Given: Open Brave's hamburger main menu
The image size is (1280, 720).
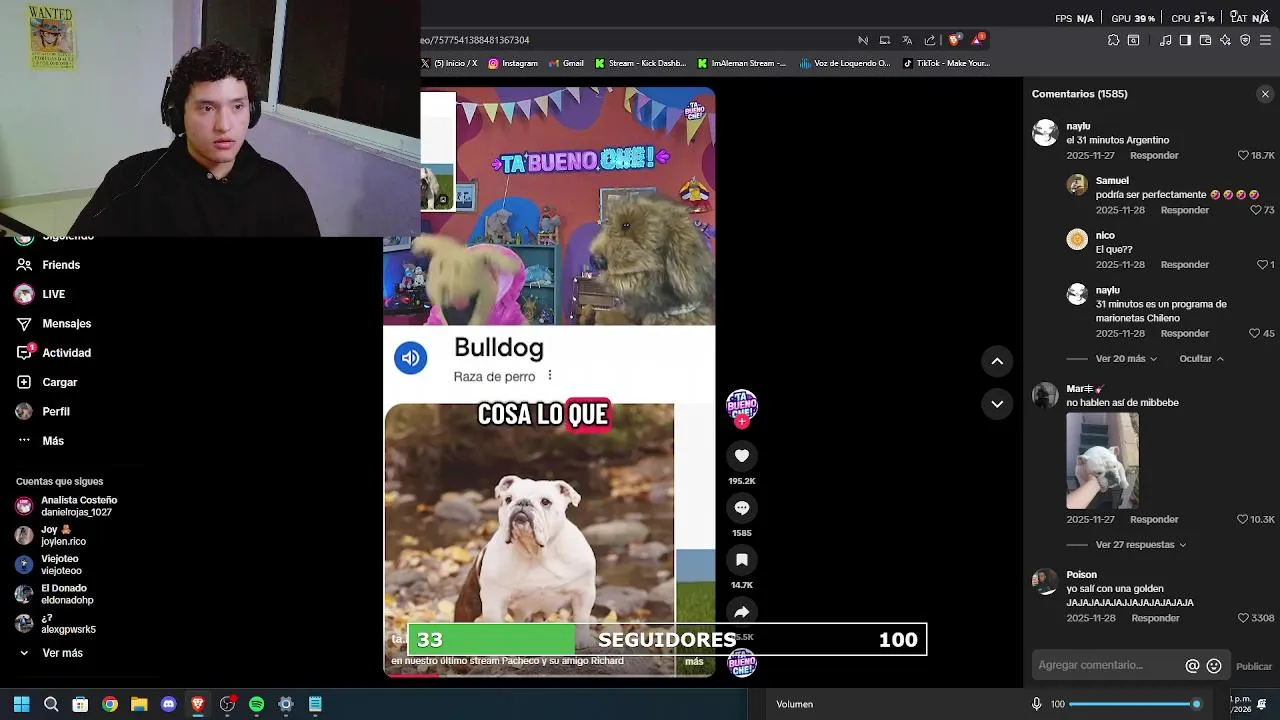Looking at the screenshot, I should tap(1266, 40).
